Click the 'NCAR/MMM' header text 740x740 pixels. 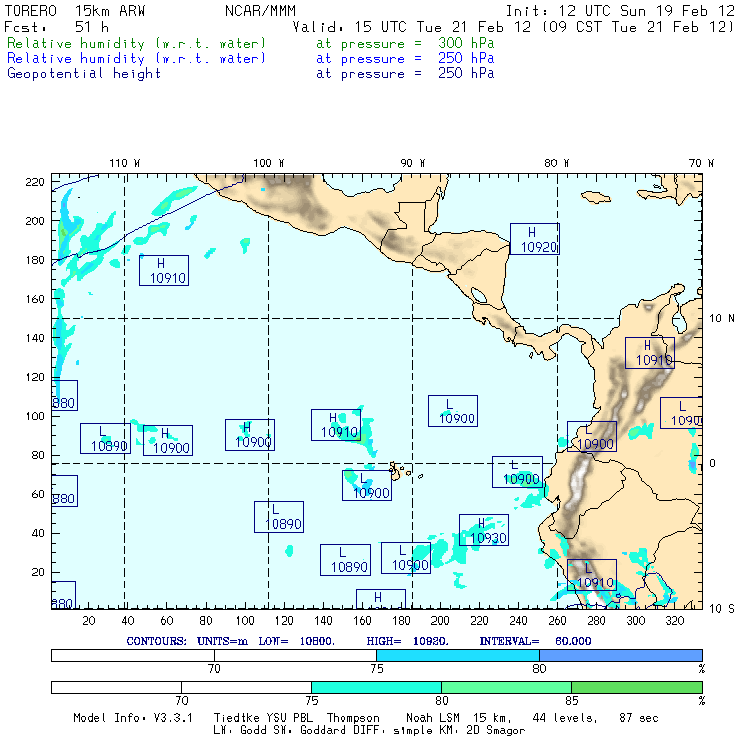pos(260,11)
